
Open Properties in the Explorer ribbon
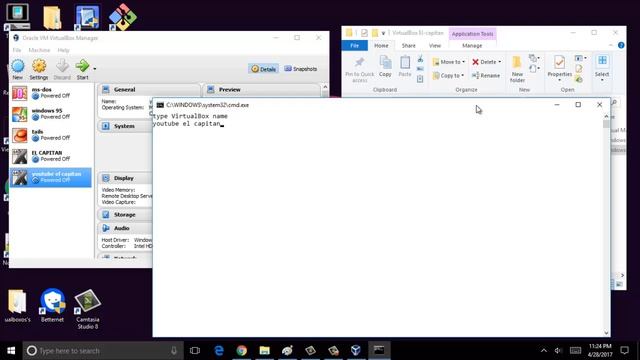coord(560,68)
